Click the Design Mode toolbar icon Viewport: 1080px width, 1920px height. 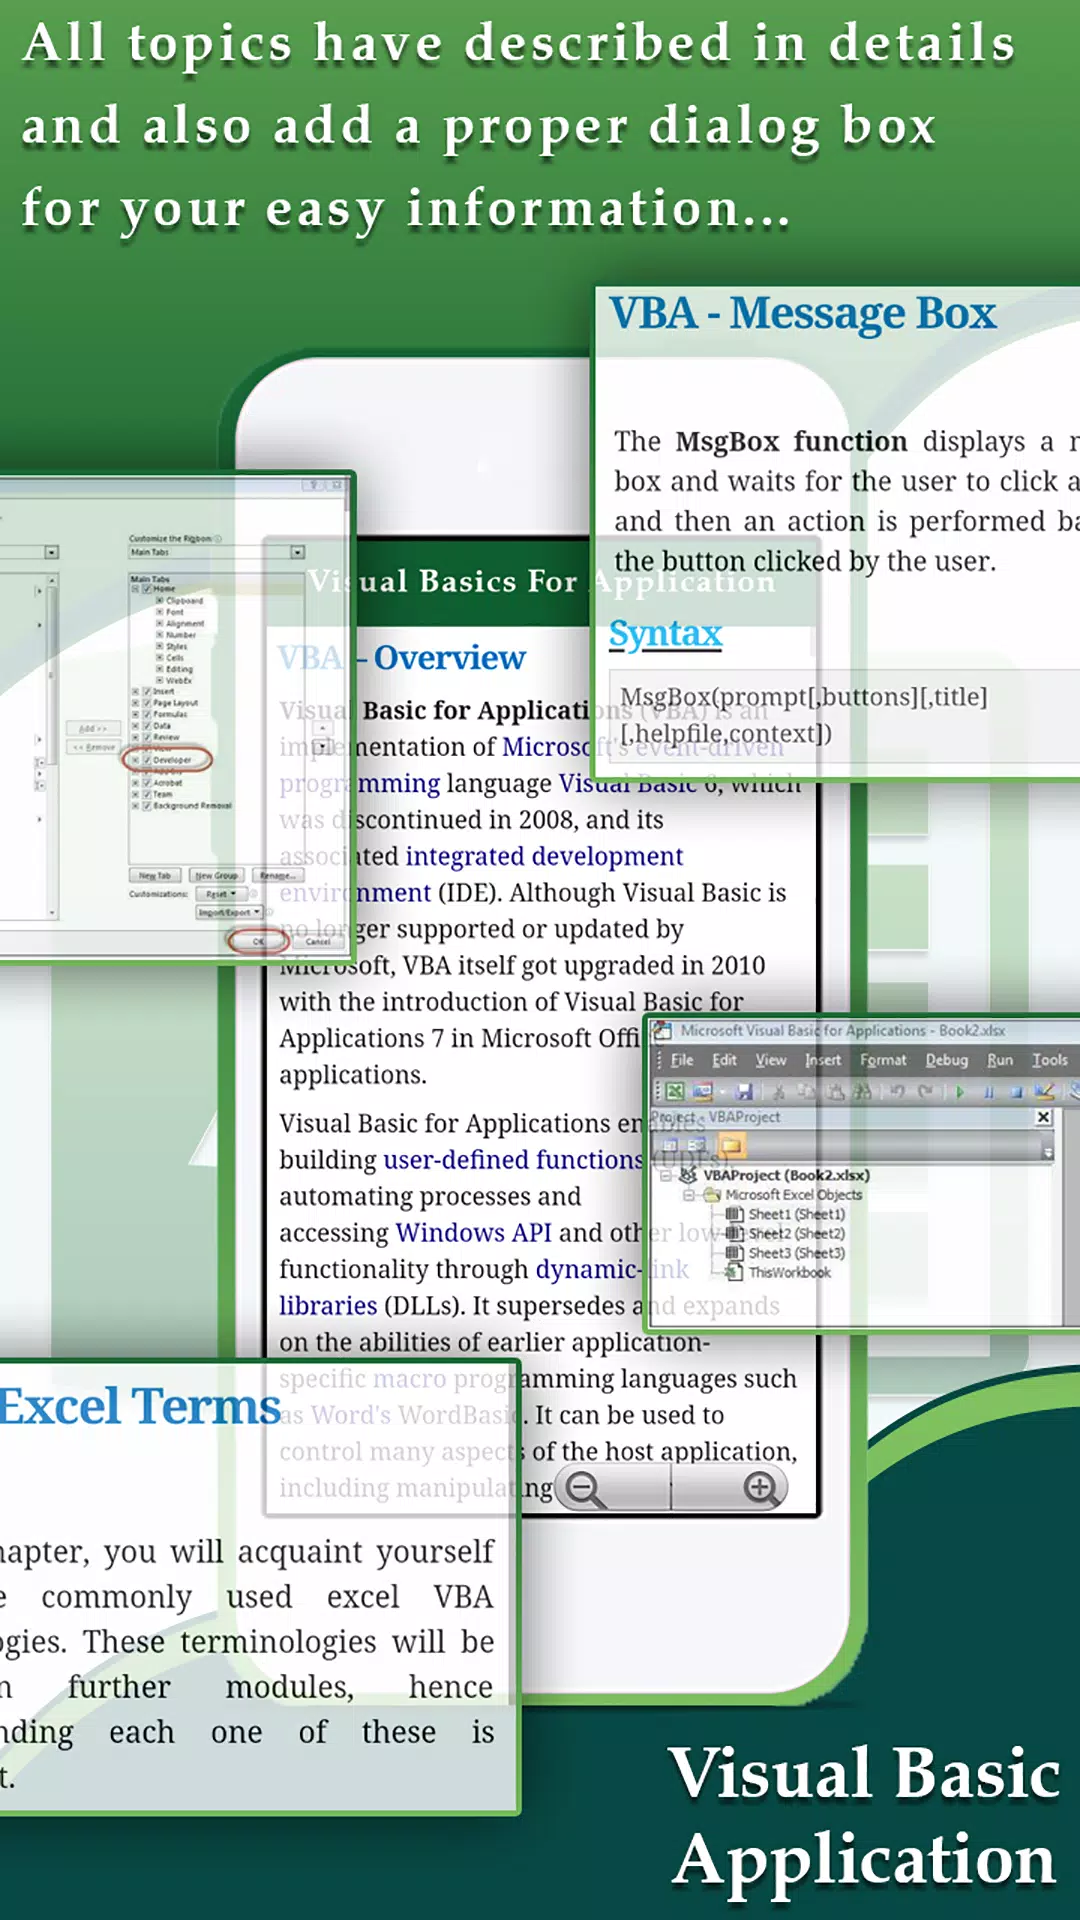(x=1044, y=1091)
